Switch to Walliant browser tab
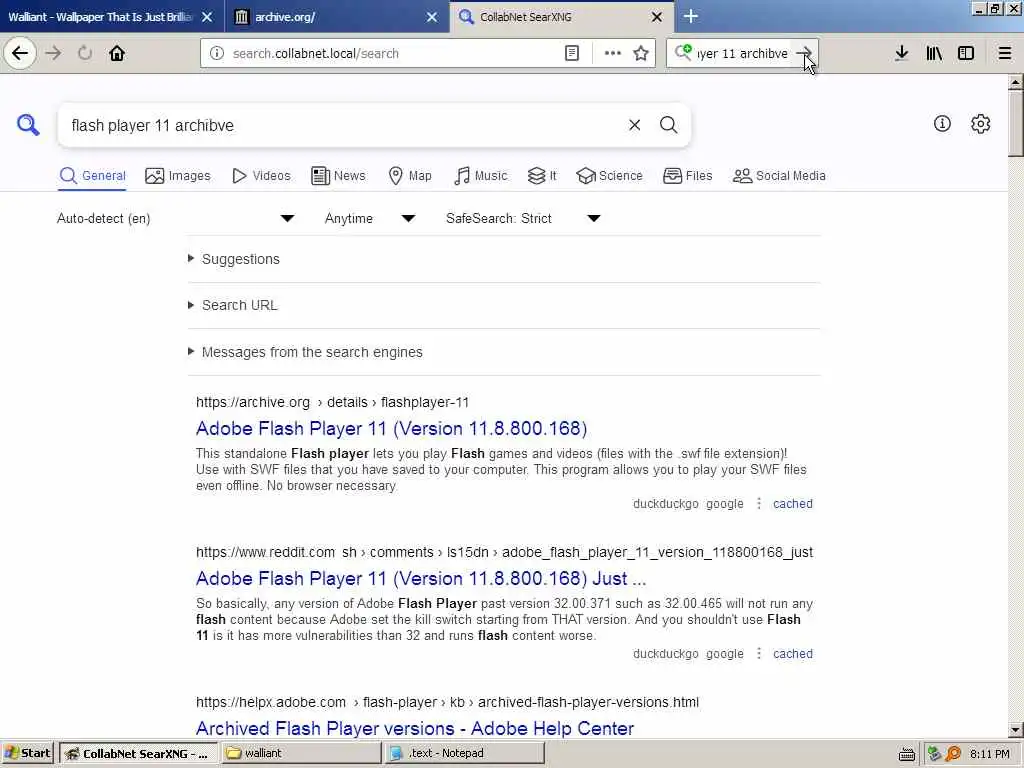 point(112,17)
